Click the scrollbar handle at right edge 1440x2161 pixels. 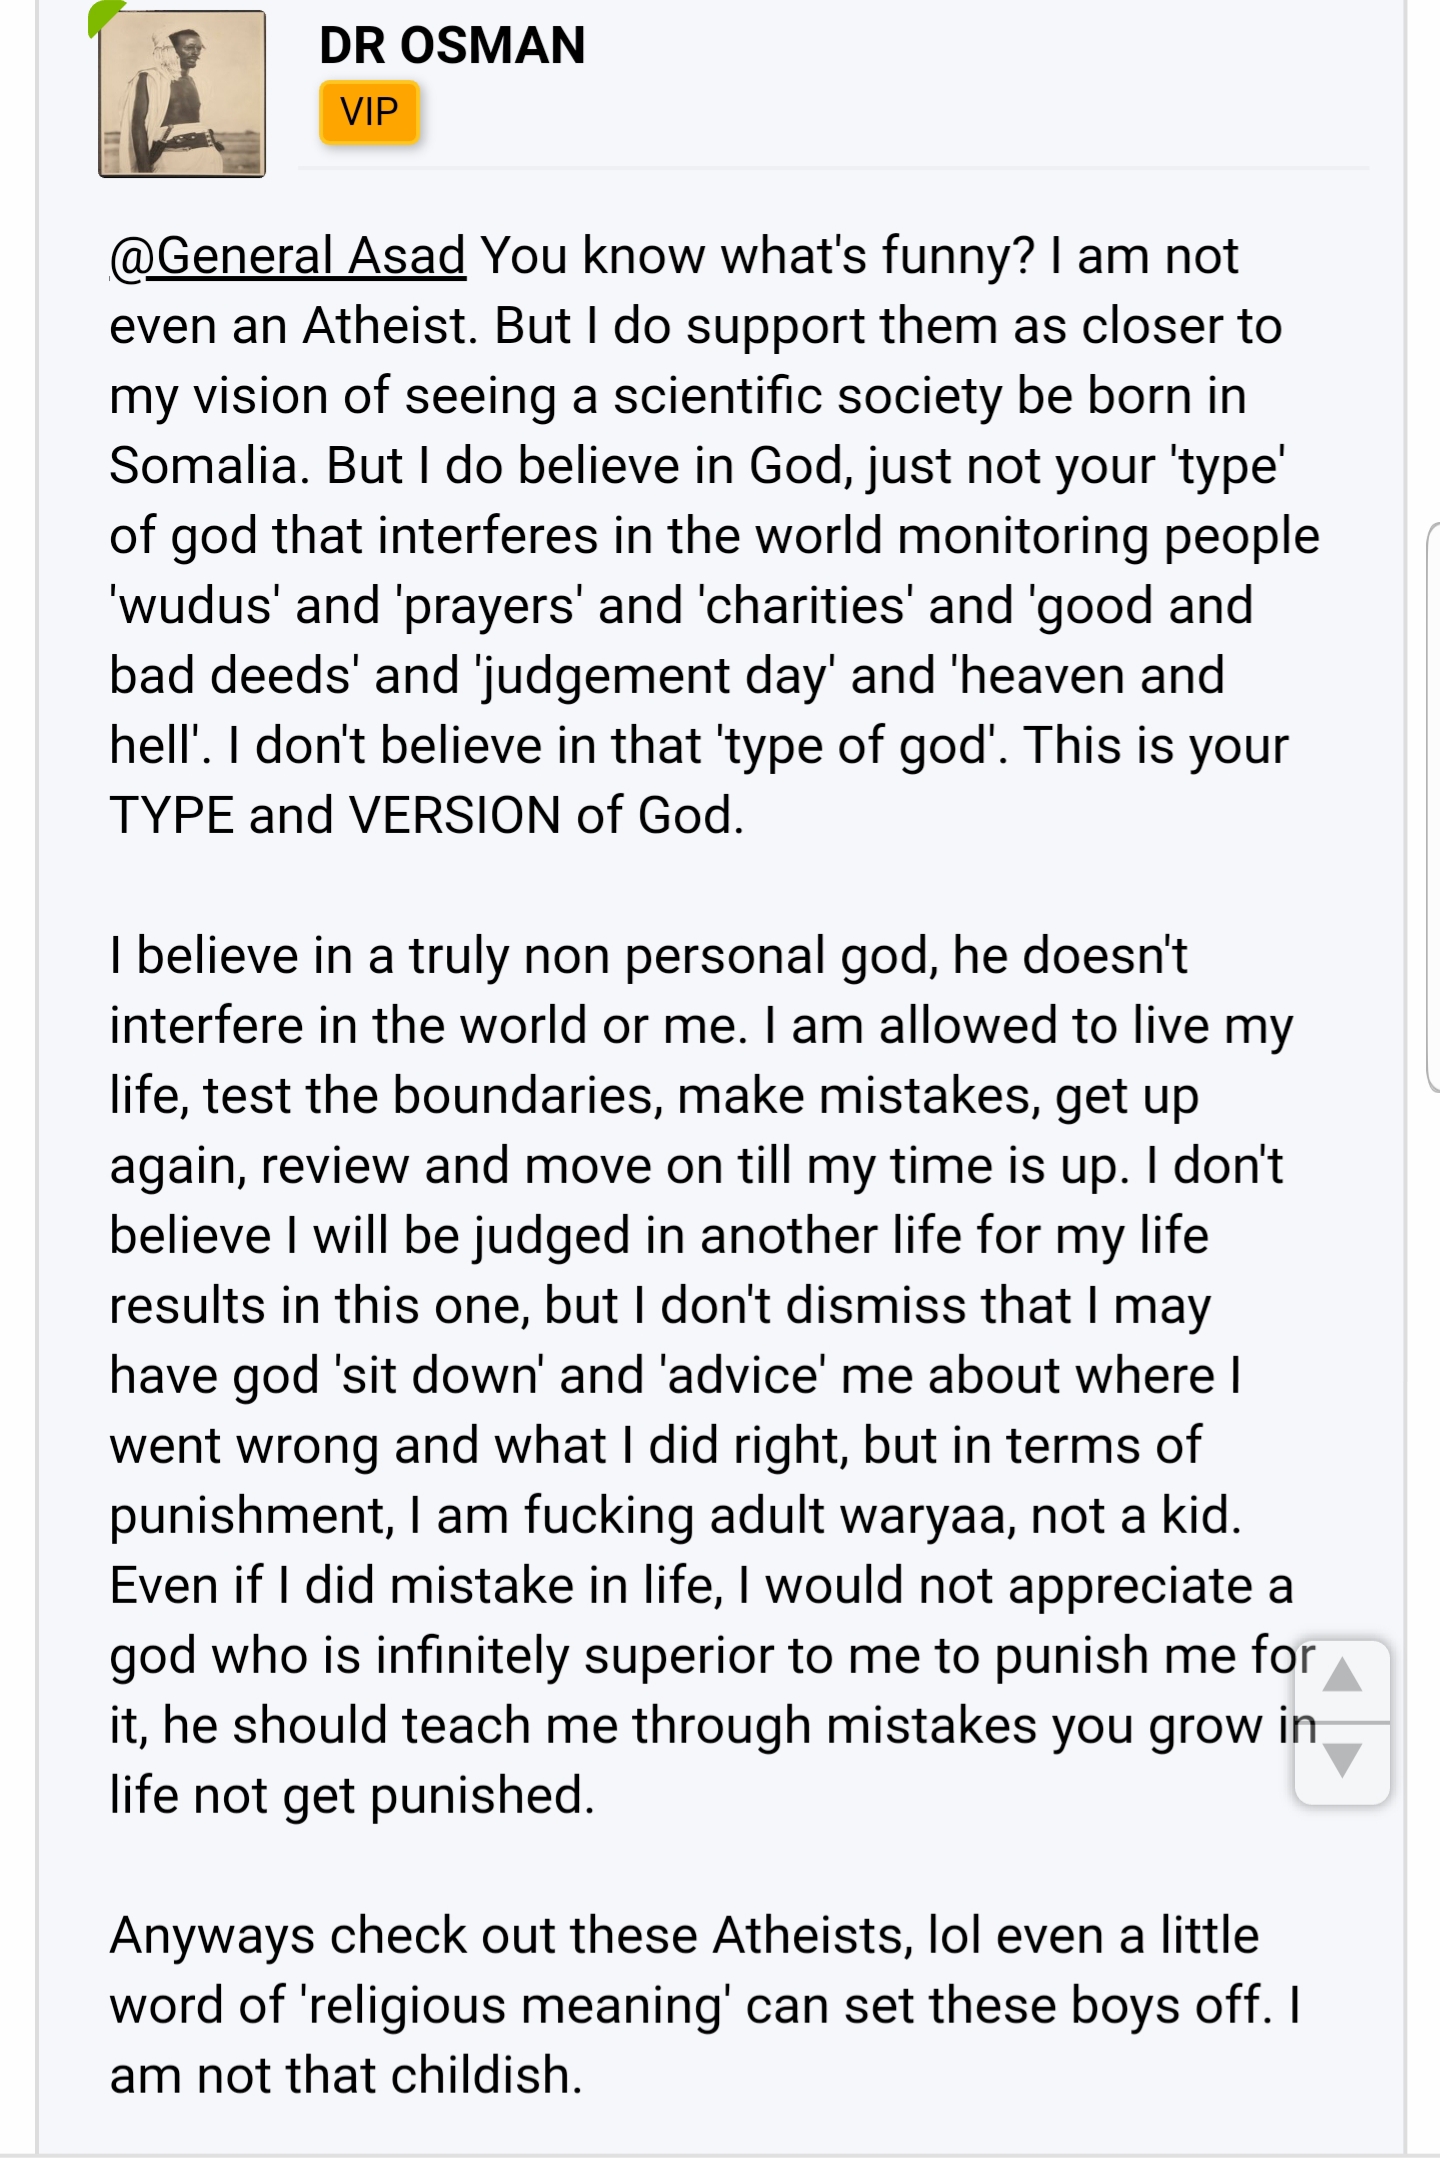(1433, 806)
